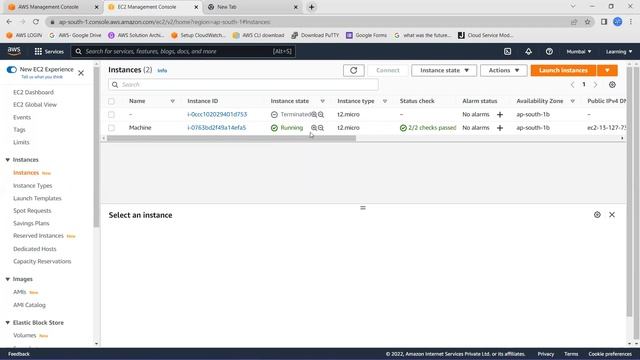
Task: Open AMIs in the sidebar
Action: click(20, 292)
